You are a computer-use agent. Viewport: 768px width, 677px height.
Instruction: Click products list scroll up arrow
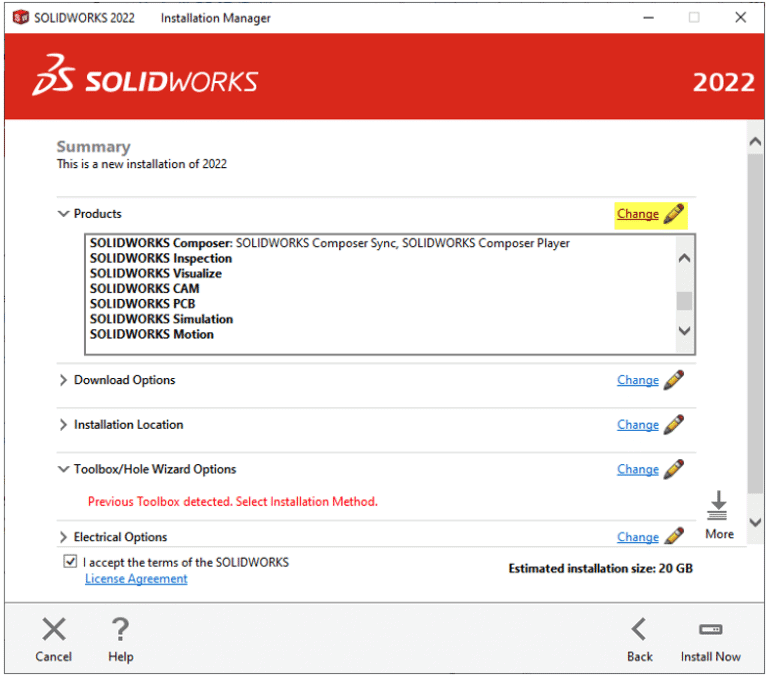[x=684, y=258]
